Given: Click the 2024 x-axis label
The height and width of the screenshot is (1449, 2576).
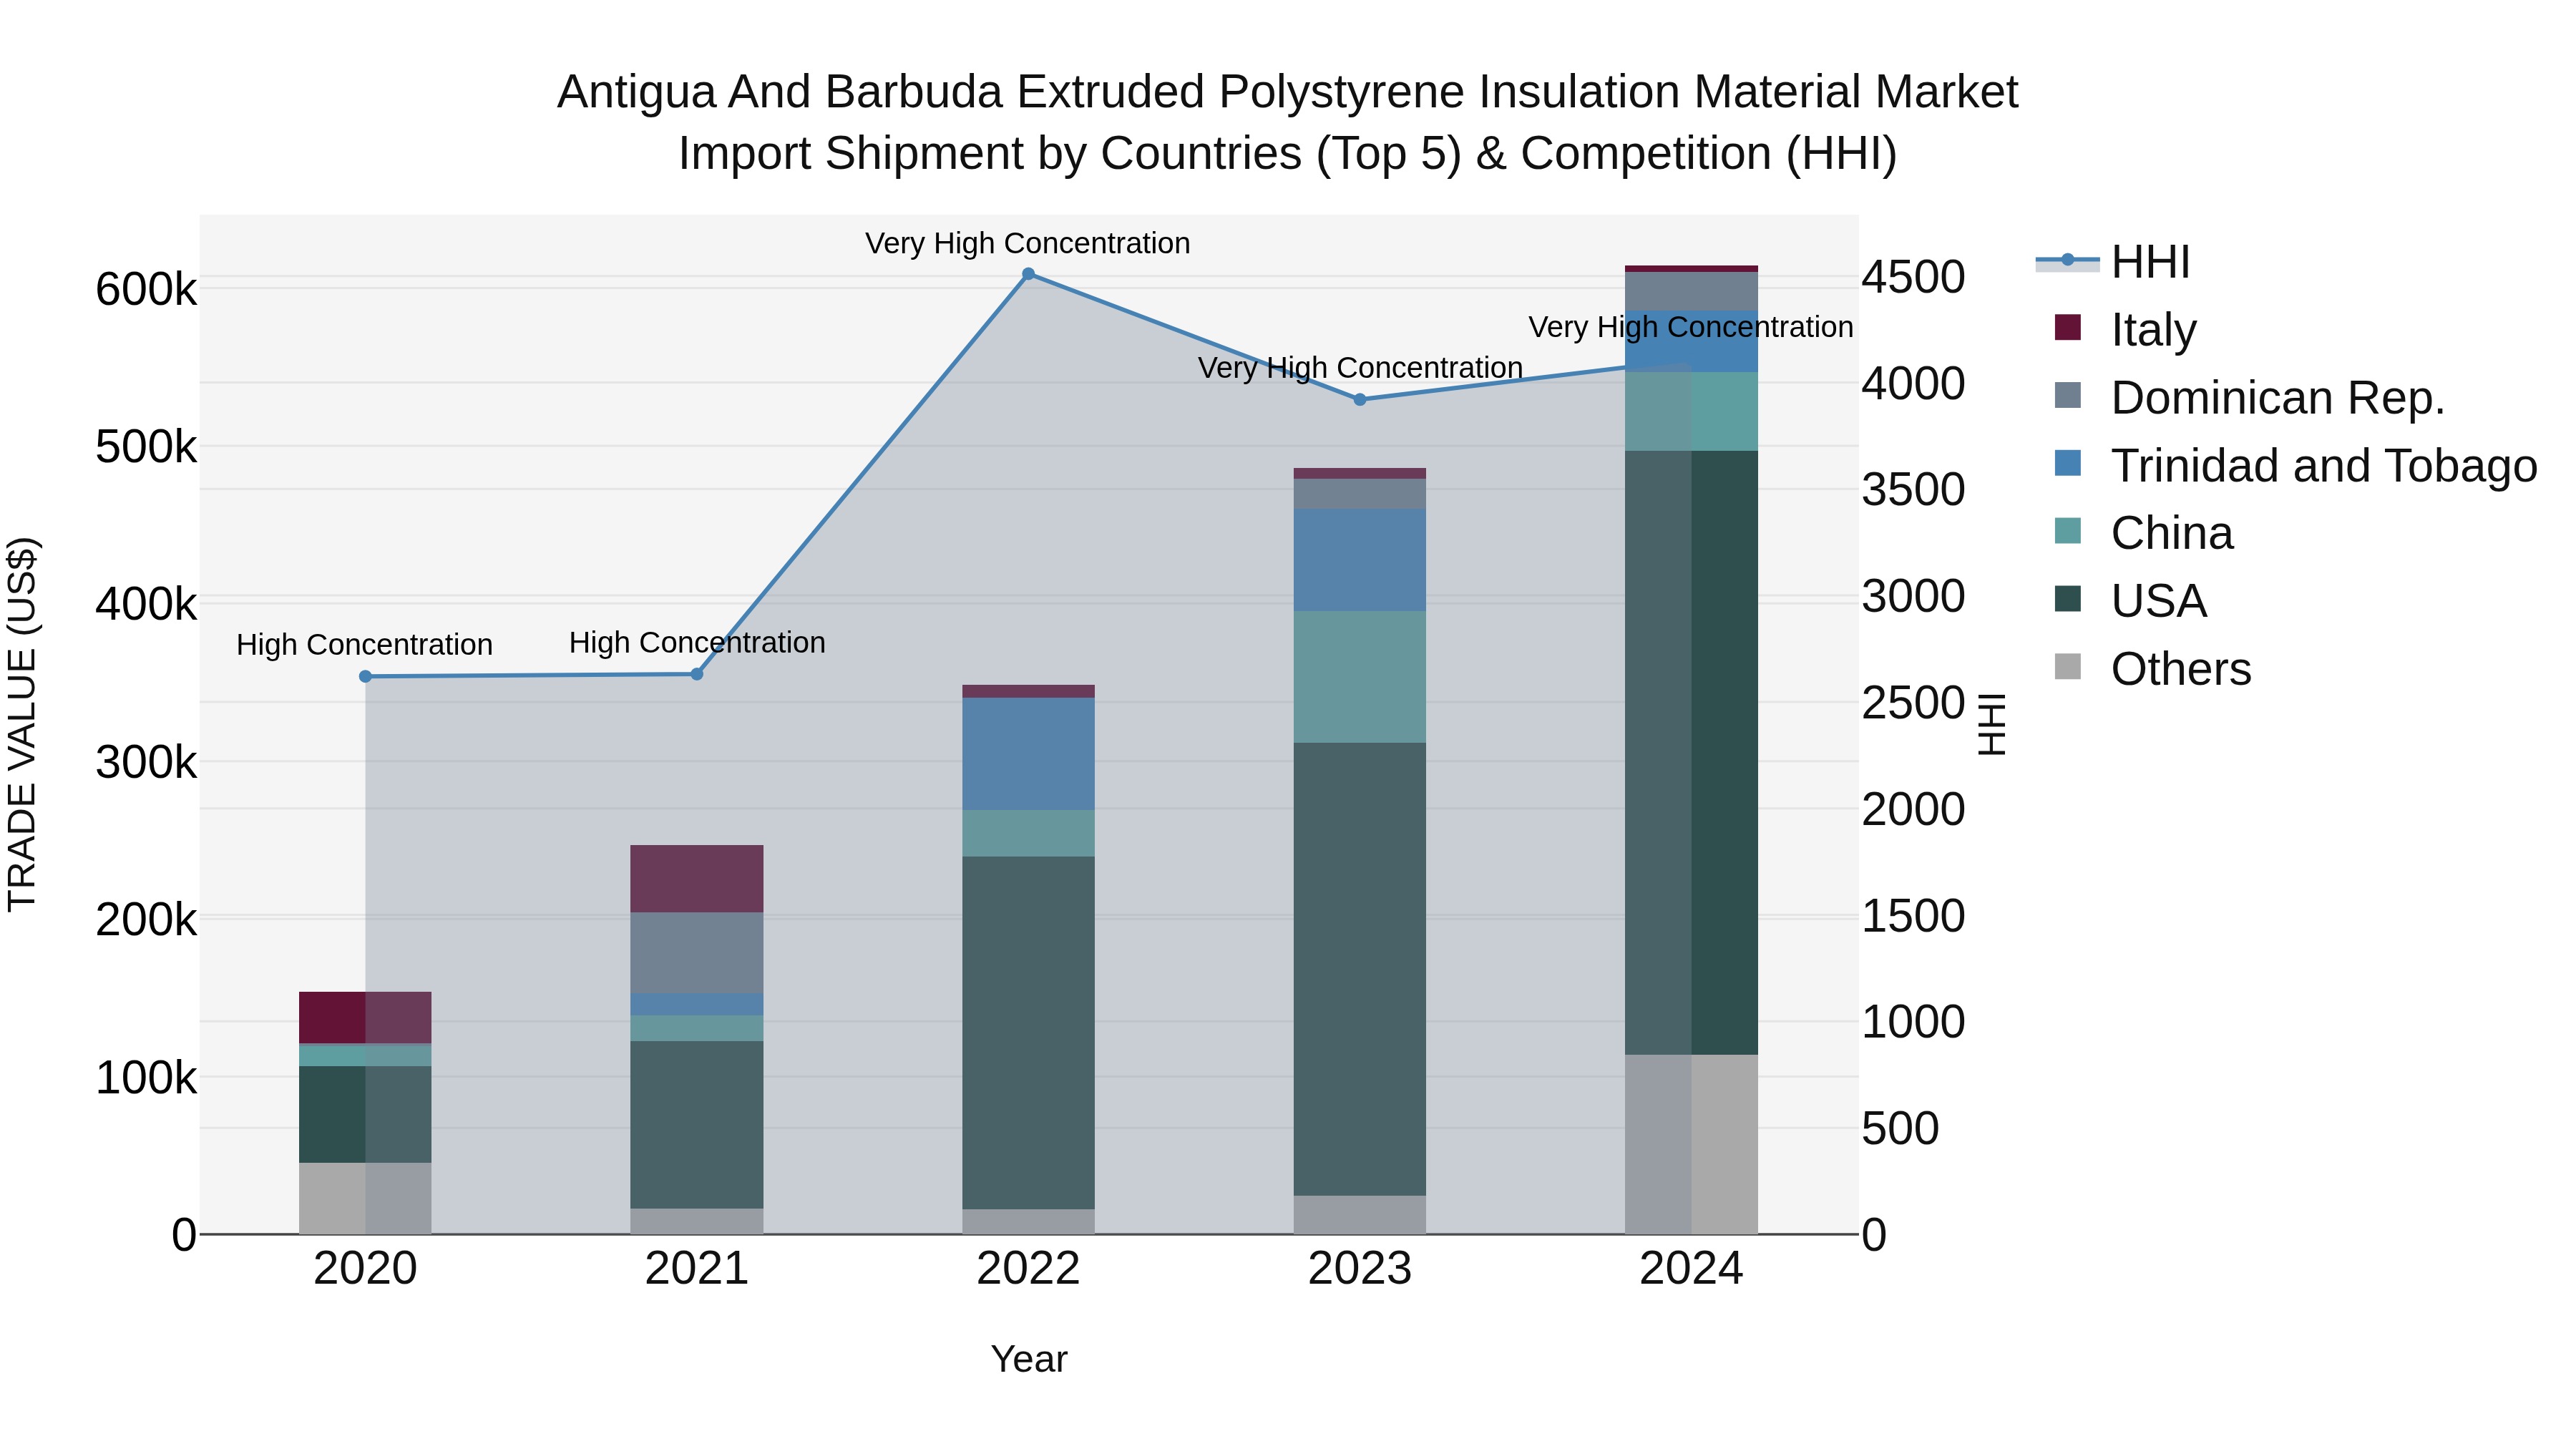Looking at the screenshot, I should pos(1691,1269).
